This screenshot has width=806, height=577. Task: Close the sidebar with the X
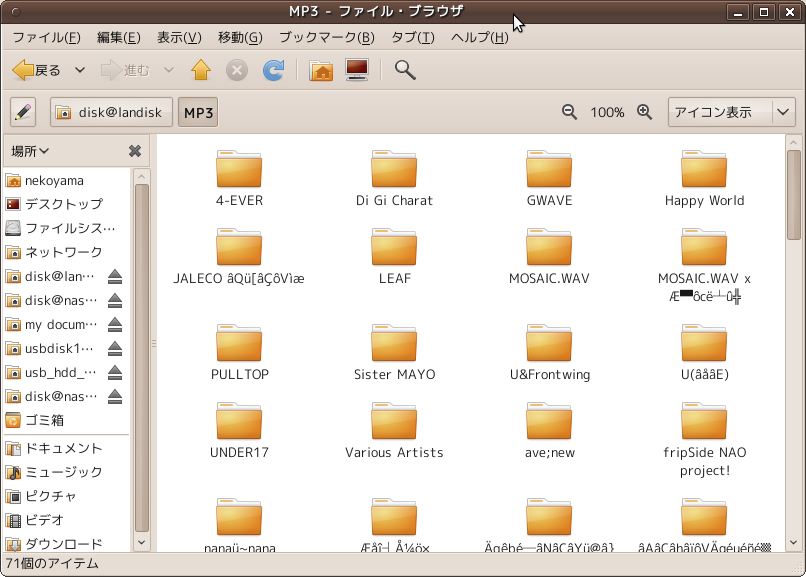click(135, 151)
